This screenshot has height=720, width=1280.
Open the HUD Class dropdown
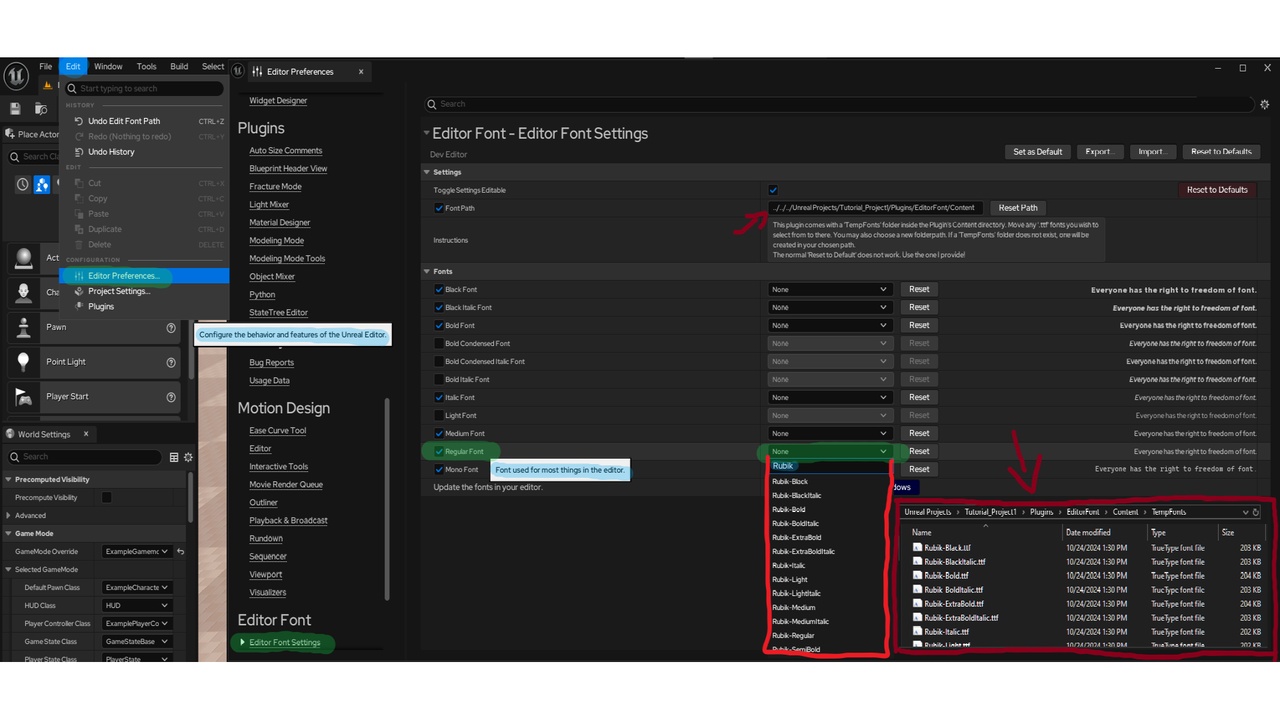click(137, 606)
